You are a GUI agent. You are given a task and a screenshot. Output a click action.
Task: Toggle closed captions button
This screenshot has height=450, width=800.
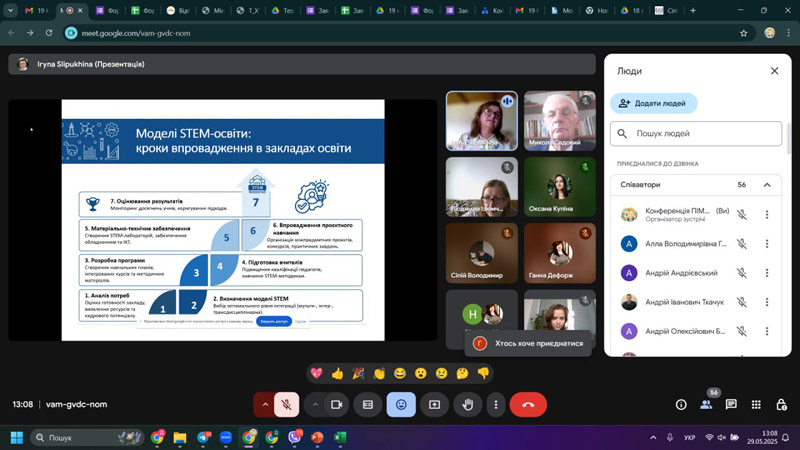click(368, 404)
